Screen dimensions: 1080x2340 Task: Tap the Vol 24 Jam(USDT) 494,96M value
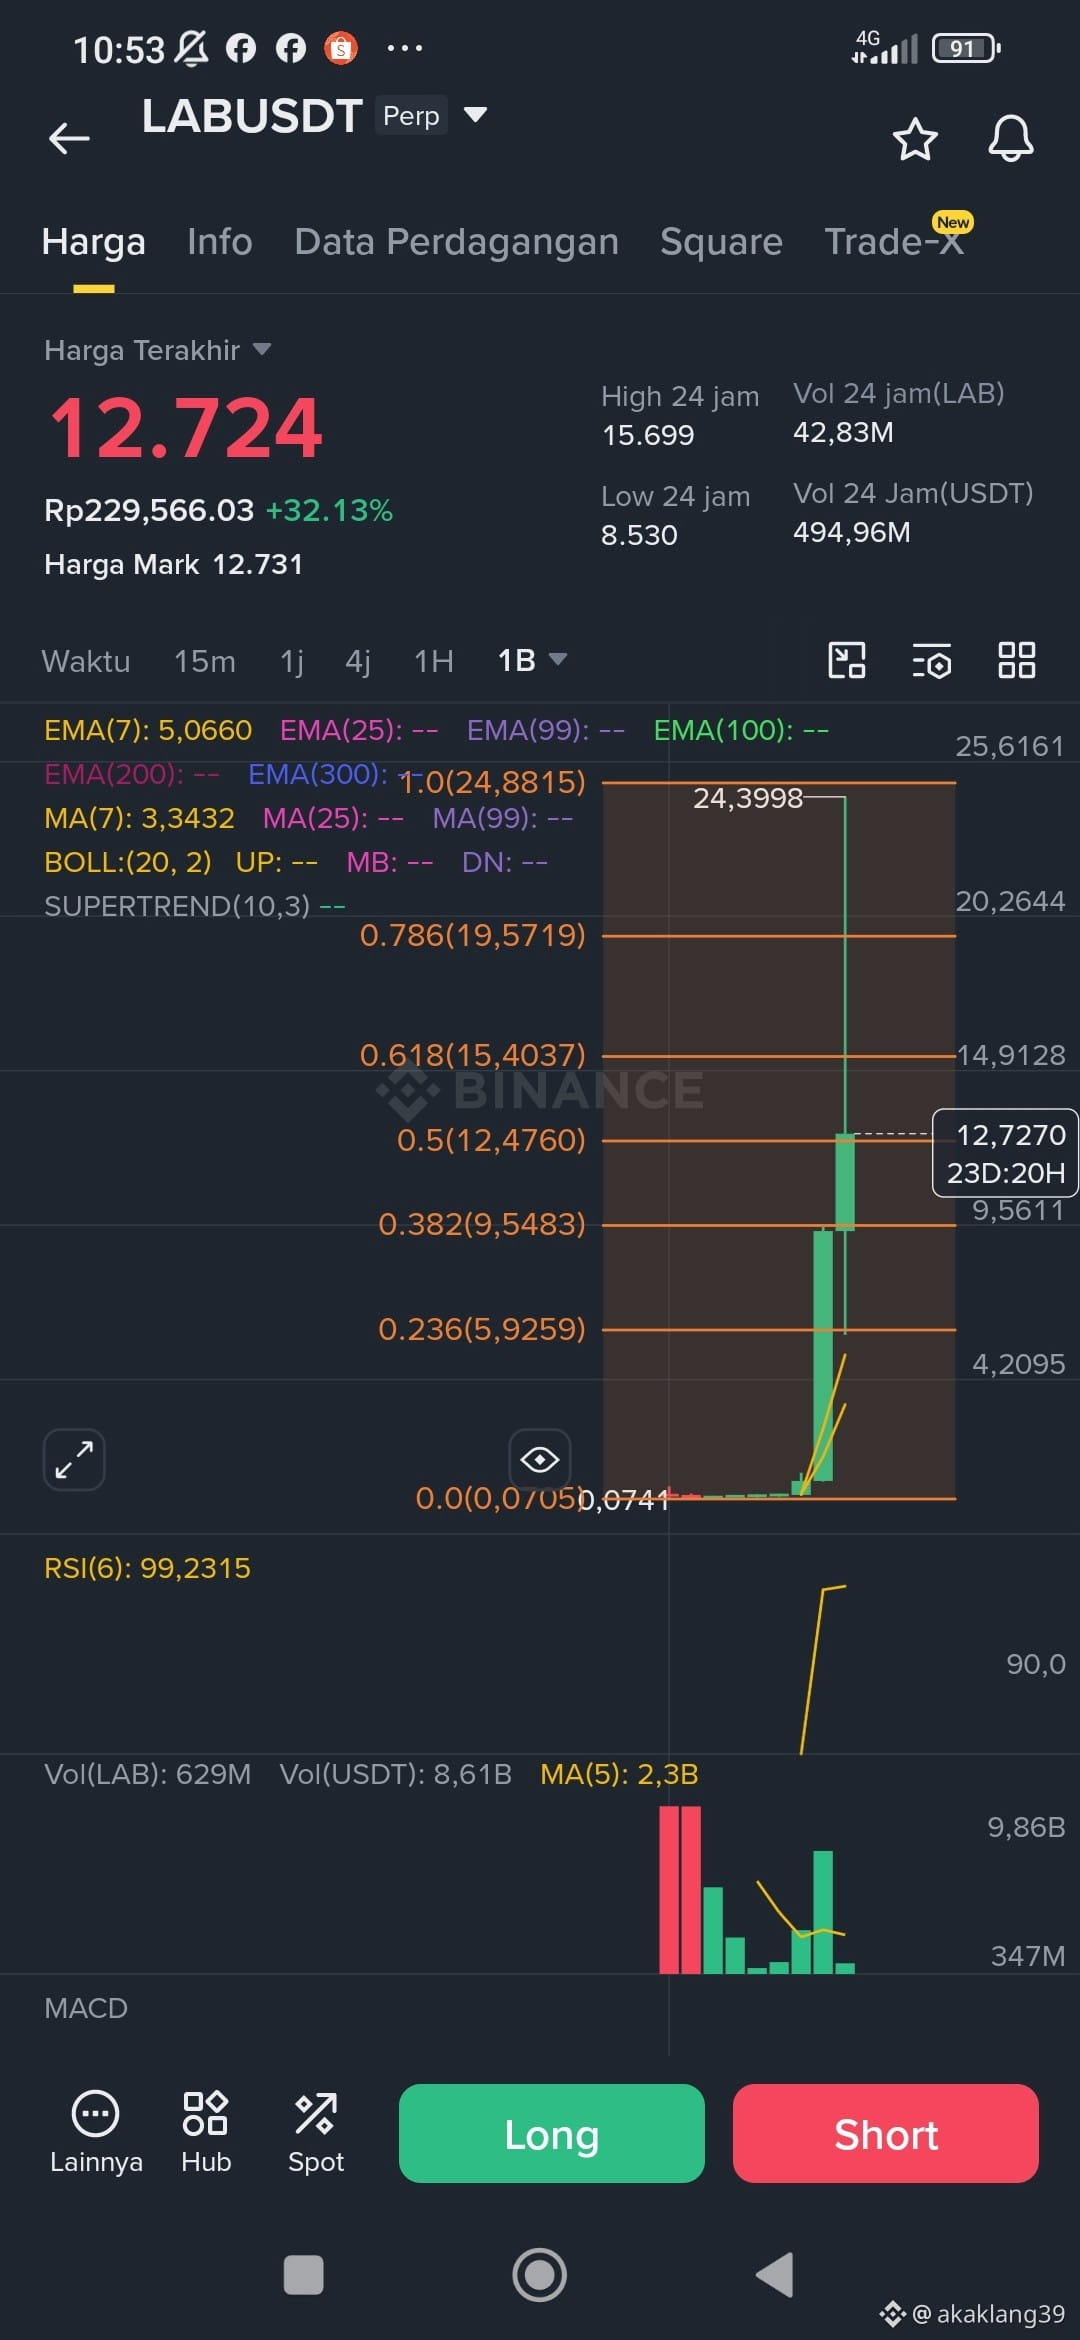coord(852,532)
